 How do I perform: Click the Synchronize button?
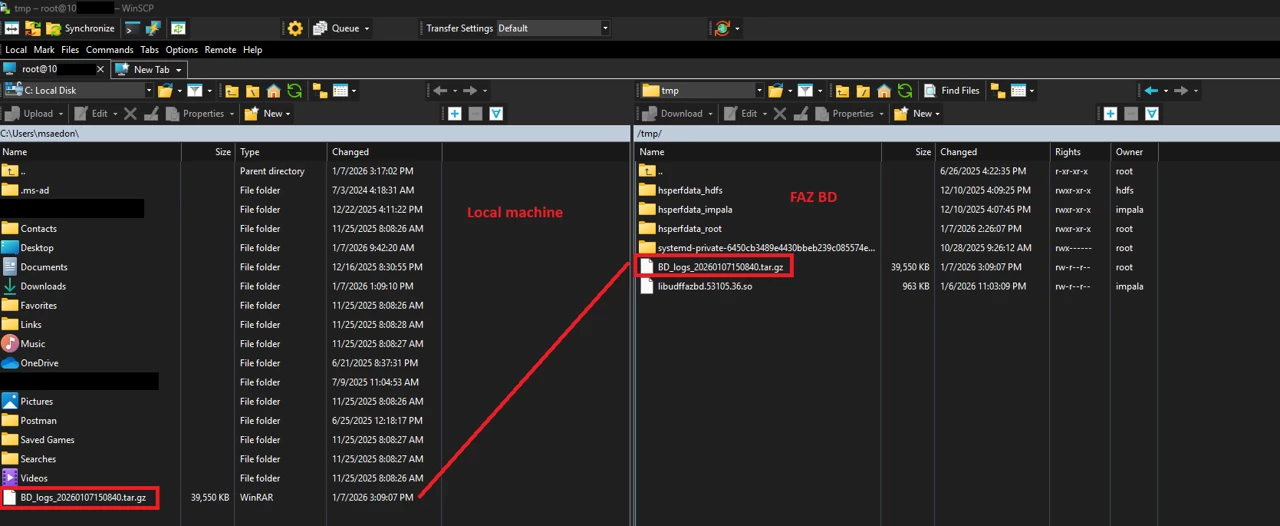point(80,28)
